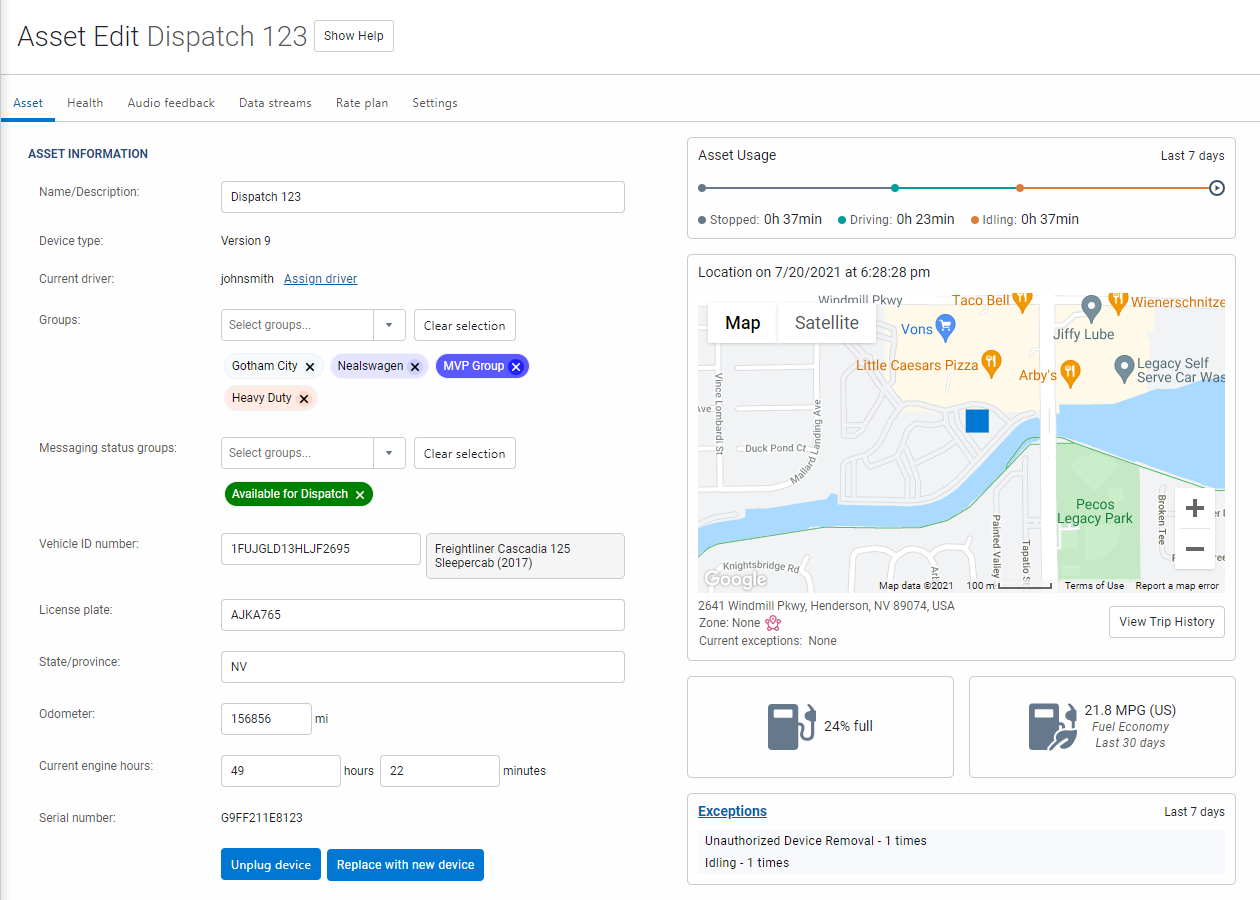This screenshot has height=900, width=1260.
Task: Click the orange idling marker on the usage bar
Action: [x=1019, y=187]
